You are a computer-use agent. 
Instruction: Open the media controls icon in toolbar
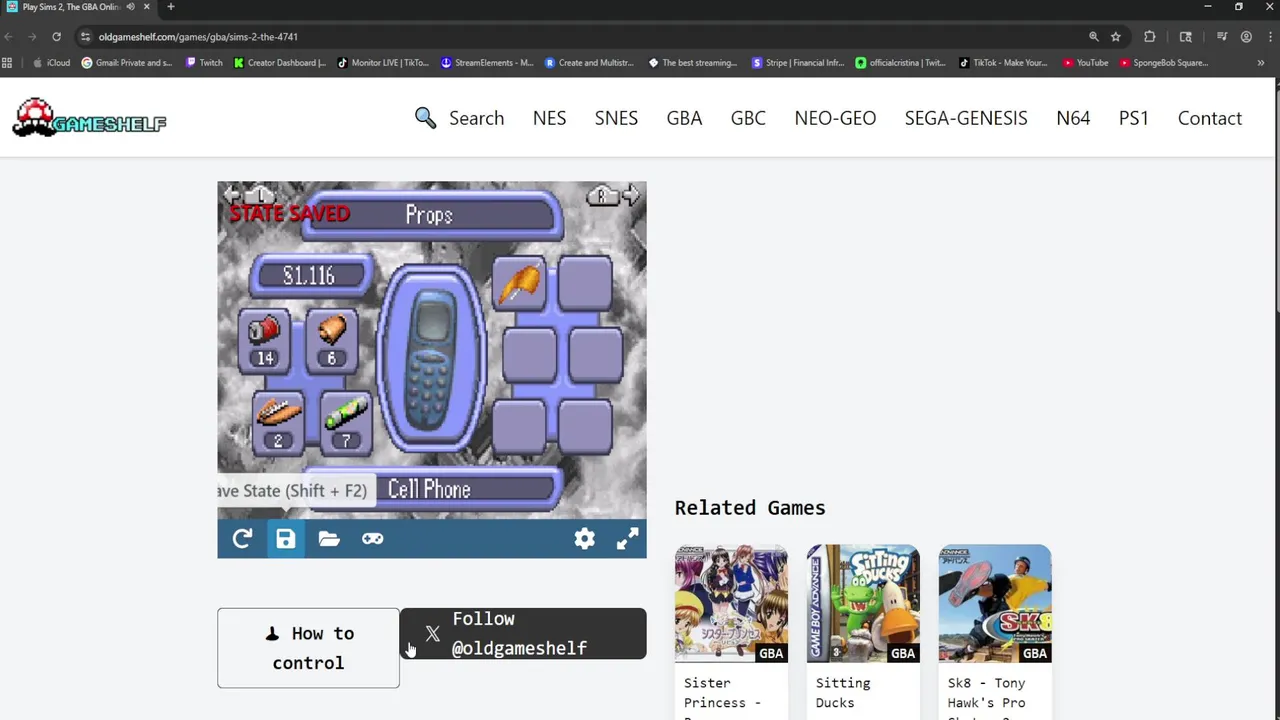1222,37
